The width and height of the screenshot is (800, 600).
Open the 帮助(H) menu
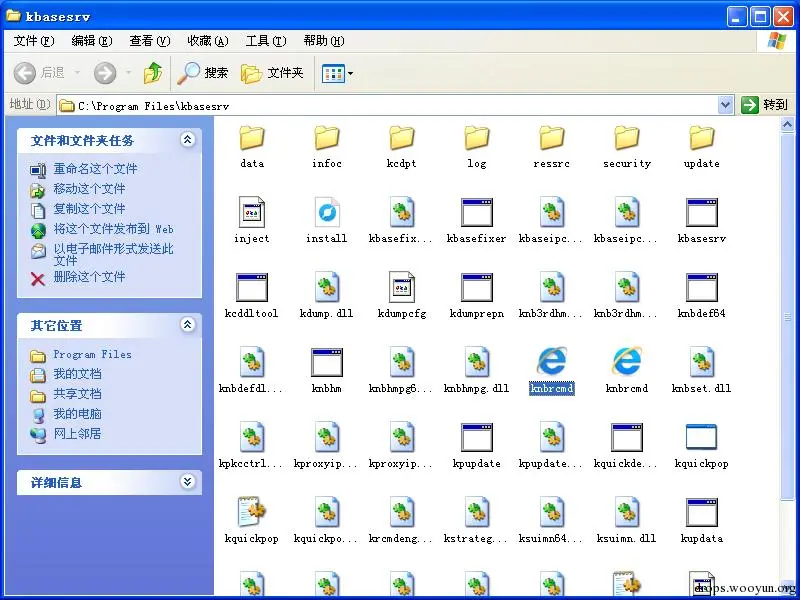coord(324,41)
